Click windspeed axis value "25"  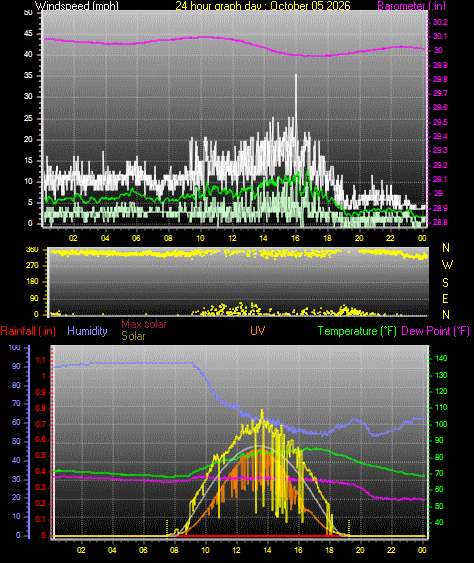point(28,118)
